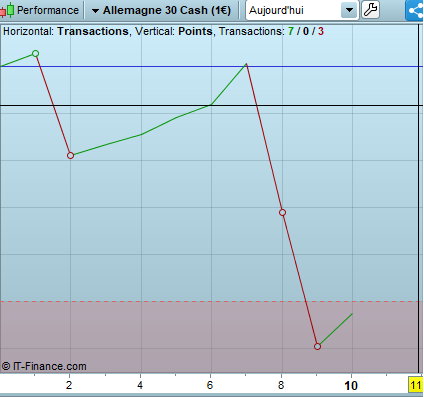Click the red circle marker at transaction 8
Image resolution: width=424 pixels, height=397 pixels.
[282, 212]
